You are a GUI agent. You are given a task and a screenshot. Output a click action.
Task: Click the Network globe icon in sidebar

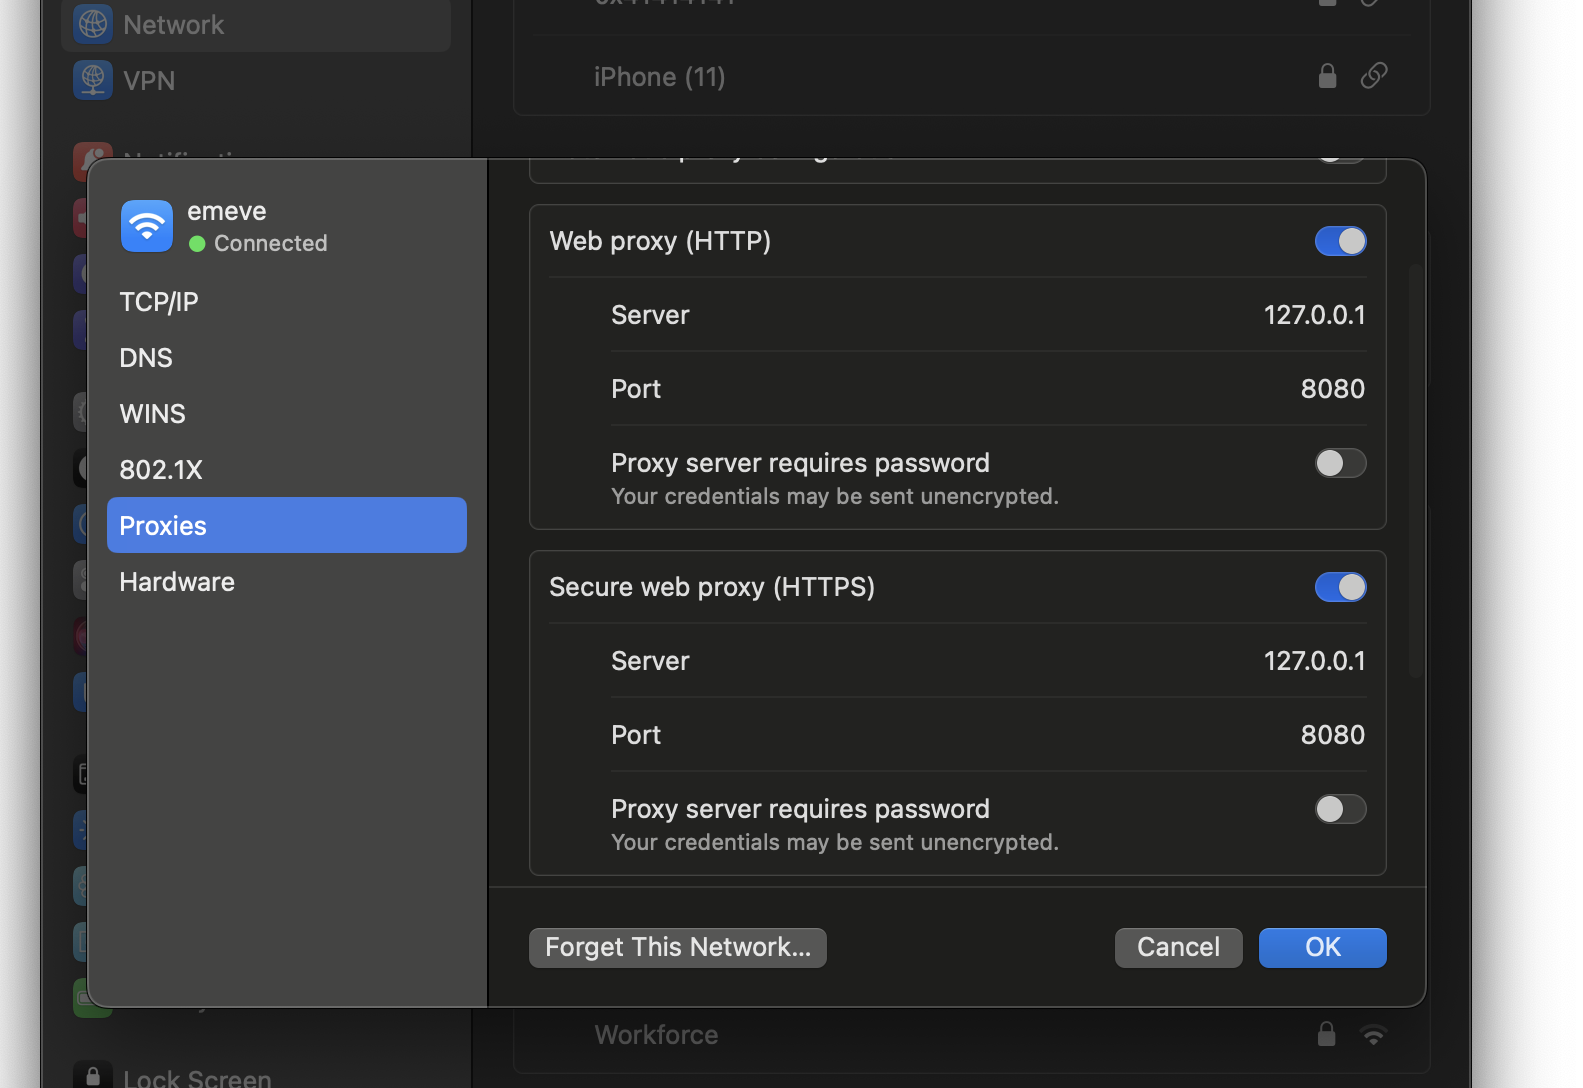(93, 24)
